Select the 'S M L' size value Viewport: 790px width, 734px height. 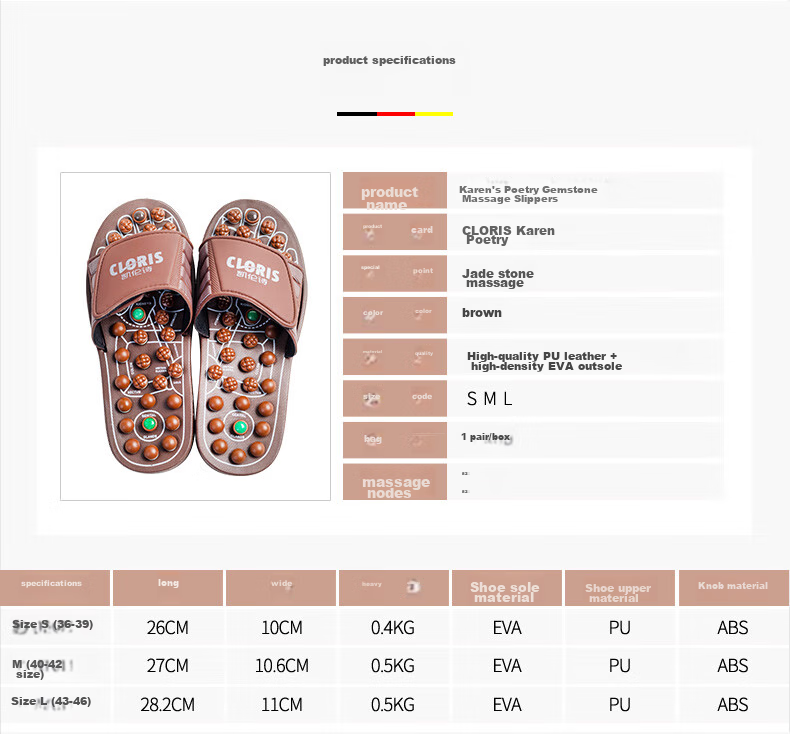point(489,399)
